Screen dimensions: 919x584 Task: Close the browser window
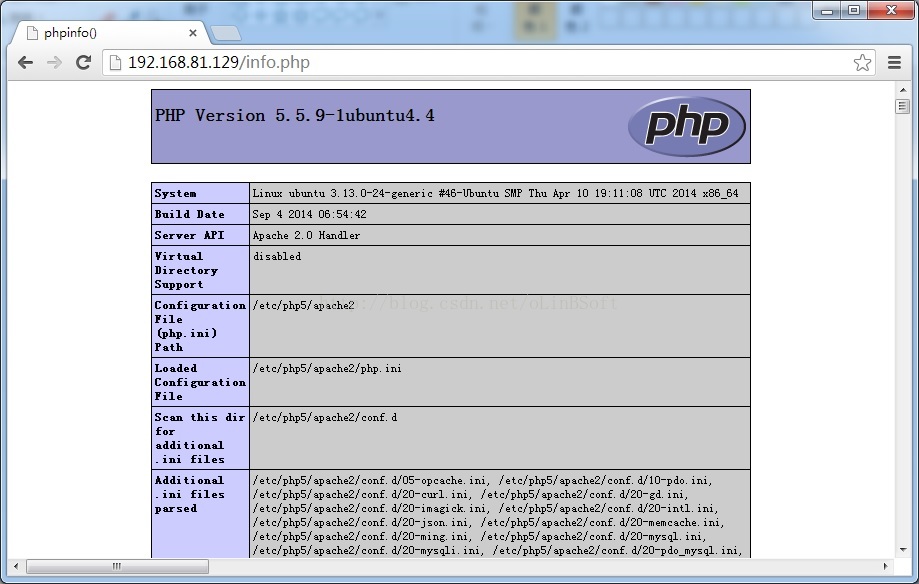891,10
